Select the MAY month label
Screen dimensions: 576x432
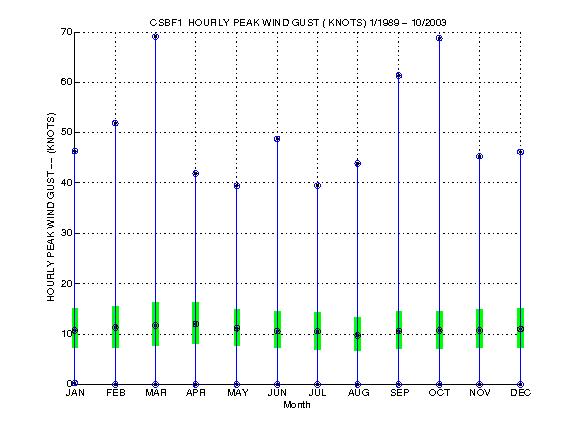[x=238, y=393]
